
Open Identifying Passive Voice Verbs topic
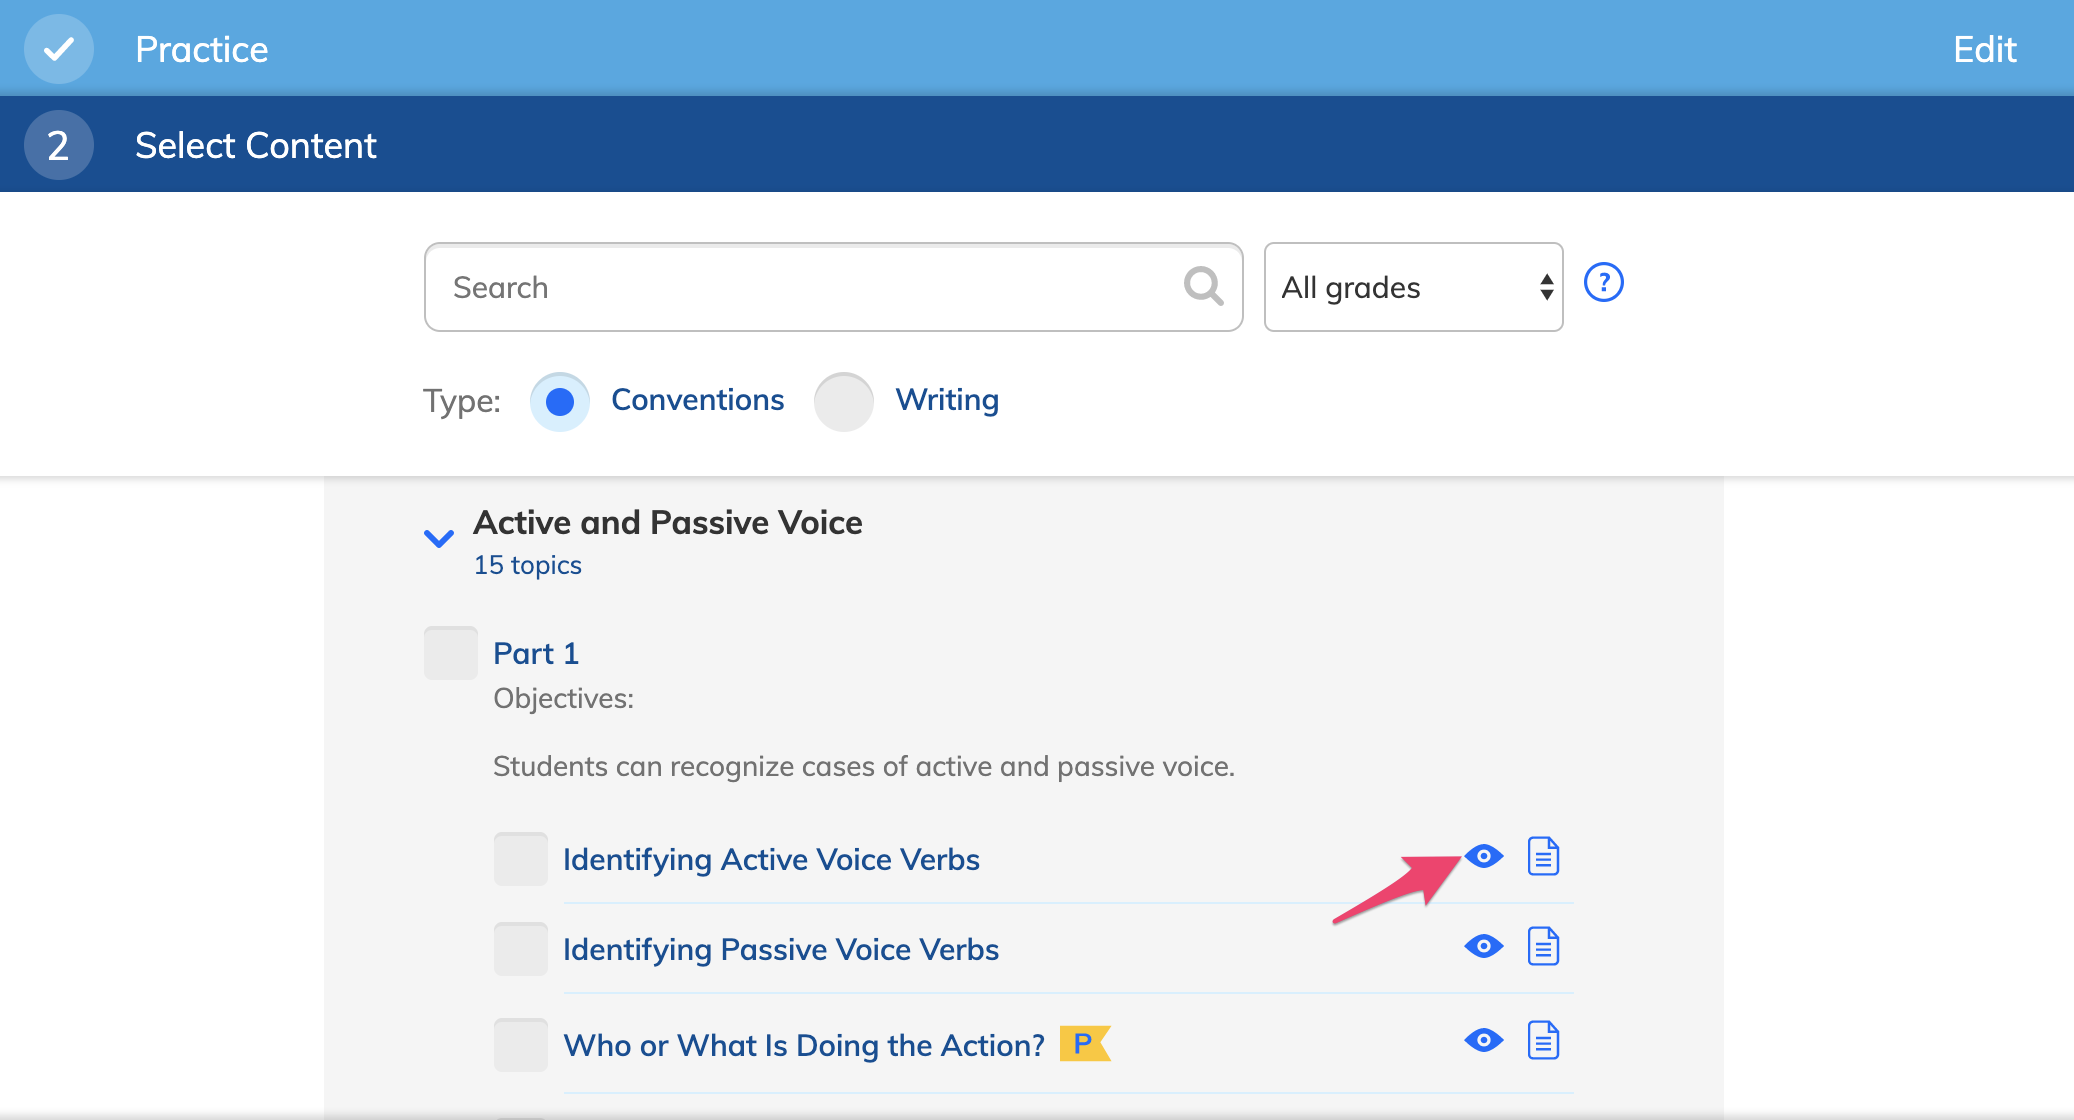pos(781,950)
